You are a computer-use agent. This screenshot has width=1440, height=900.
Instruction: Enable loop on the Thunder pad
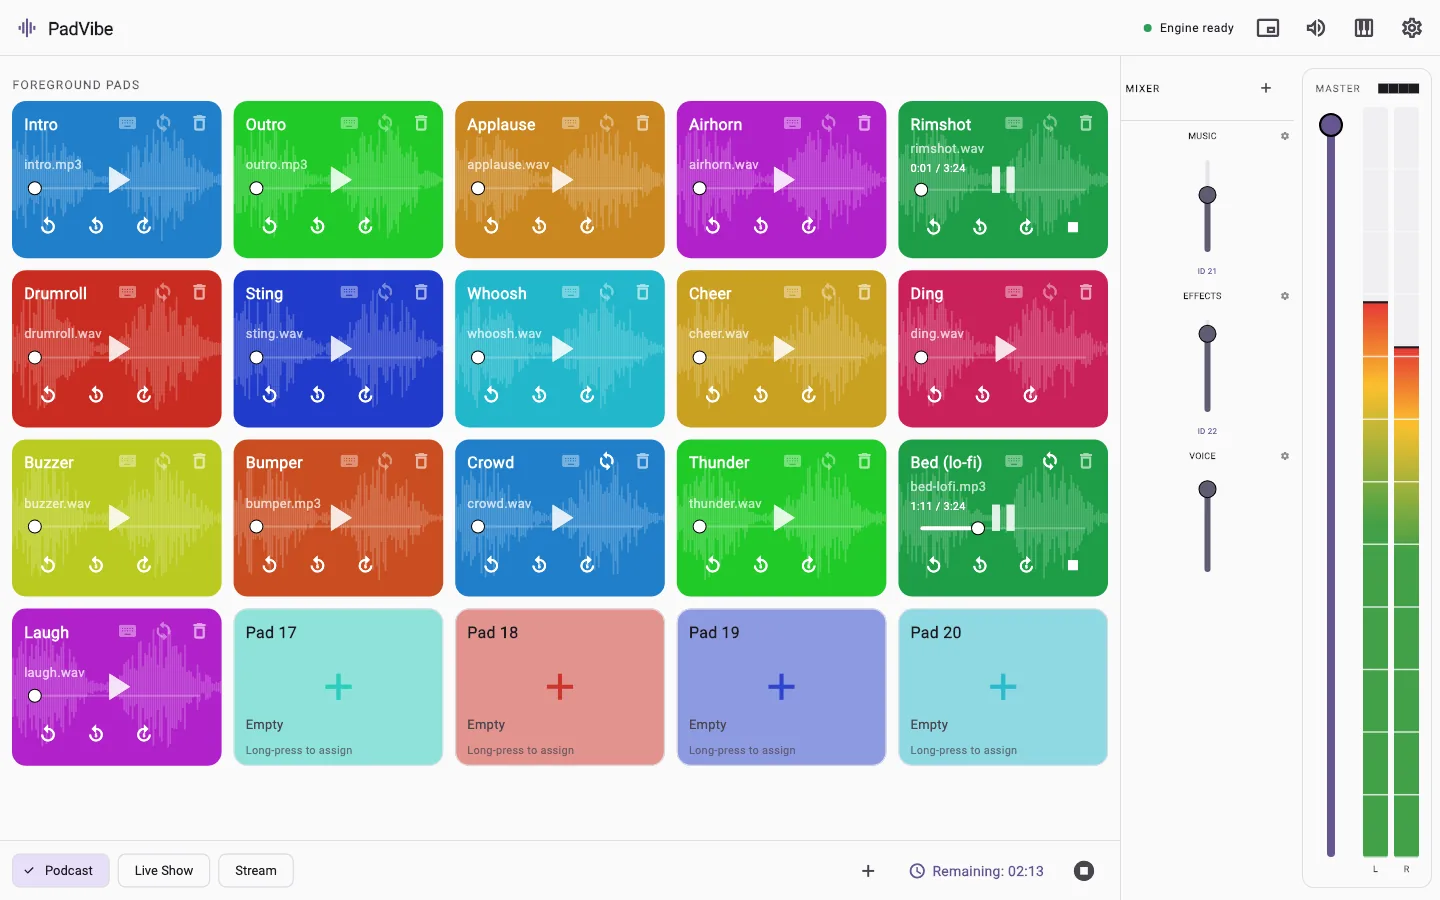click(x=828, y=461)
